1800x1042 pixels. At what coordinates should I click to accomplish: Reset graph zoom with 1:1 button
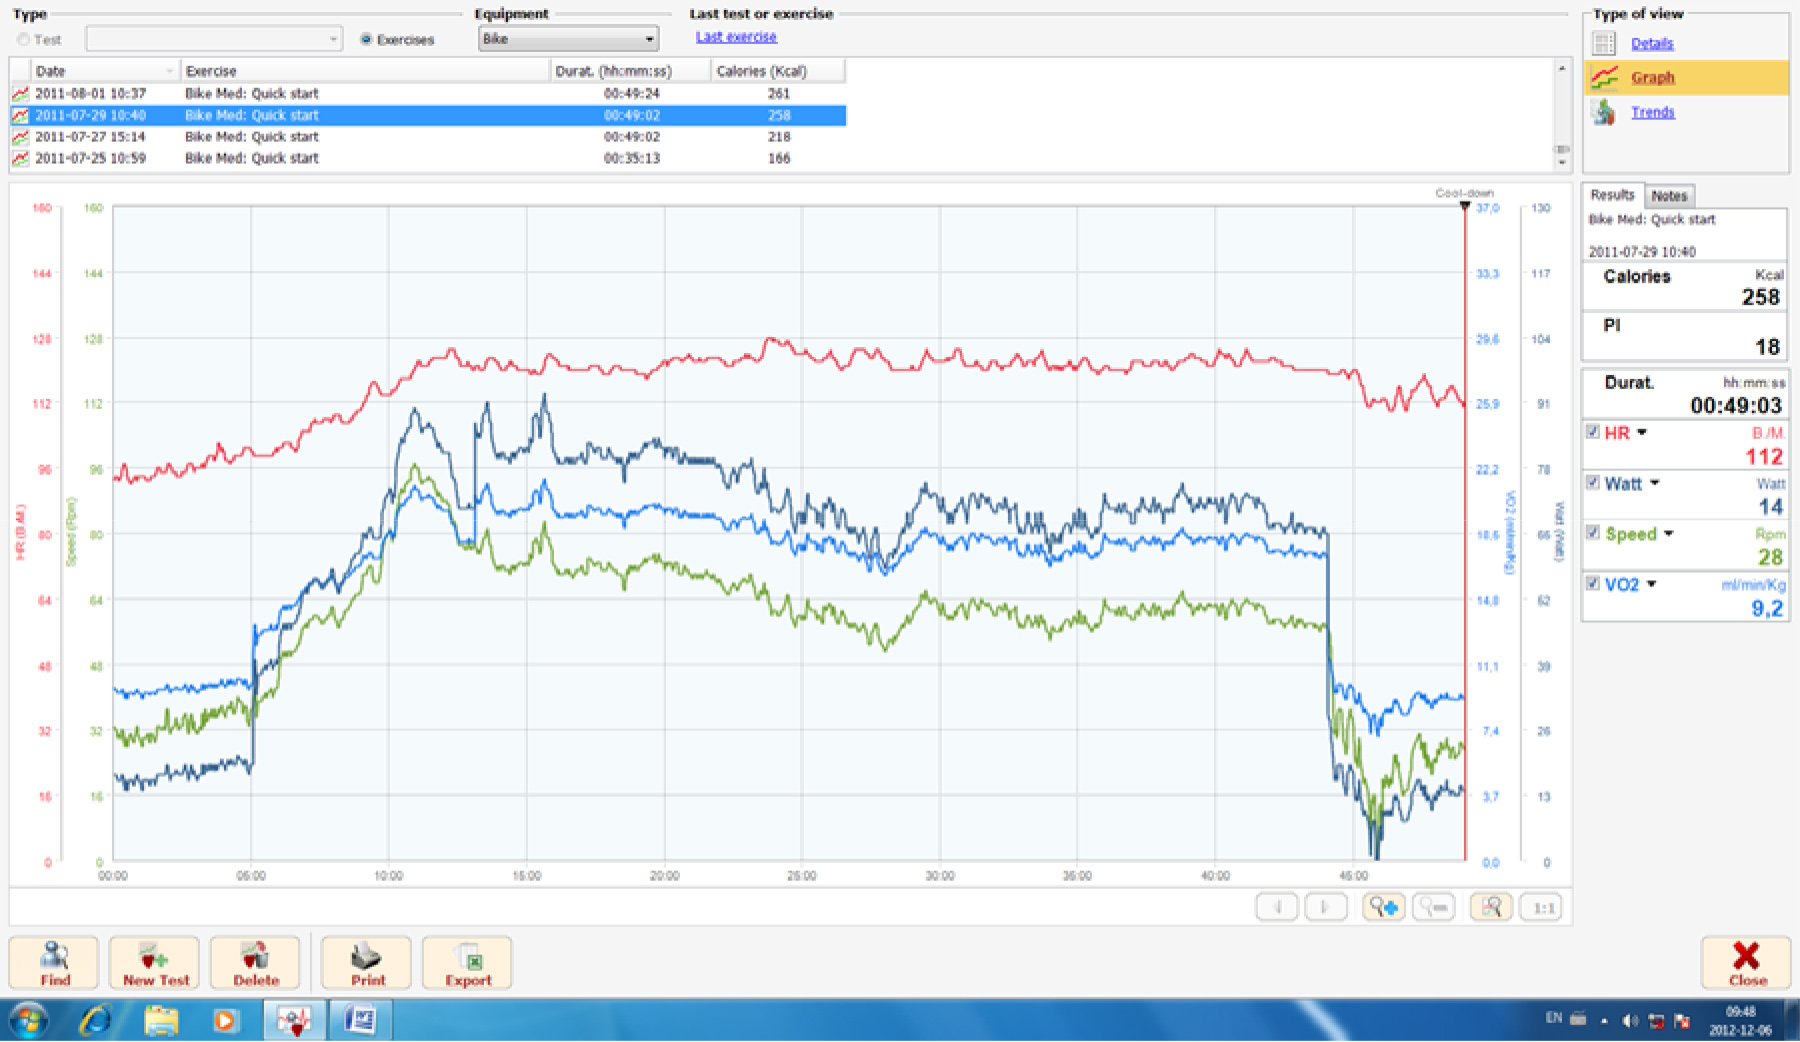(x=1543, y=907)
